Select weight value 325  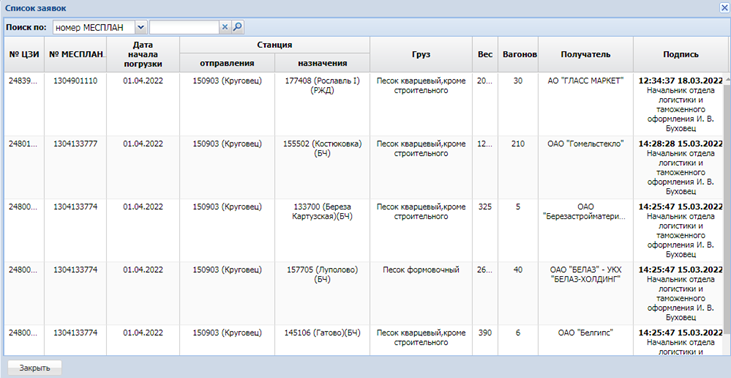tap(485, 206)
